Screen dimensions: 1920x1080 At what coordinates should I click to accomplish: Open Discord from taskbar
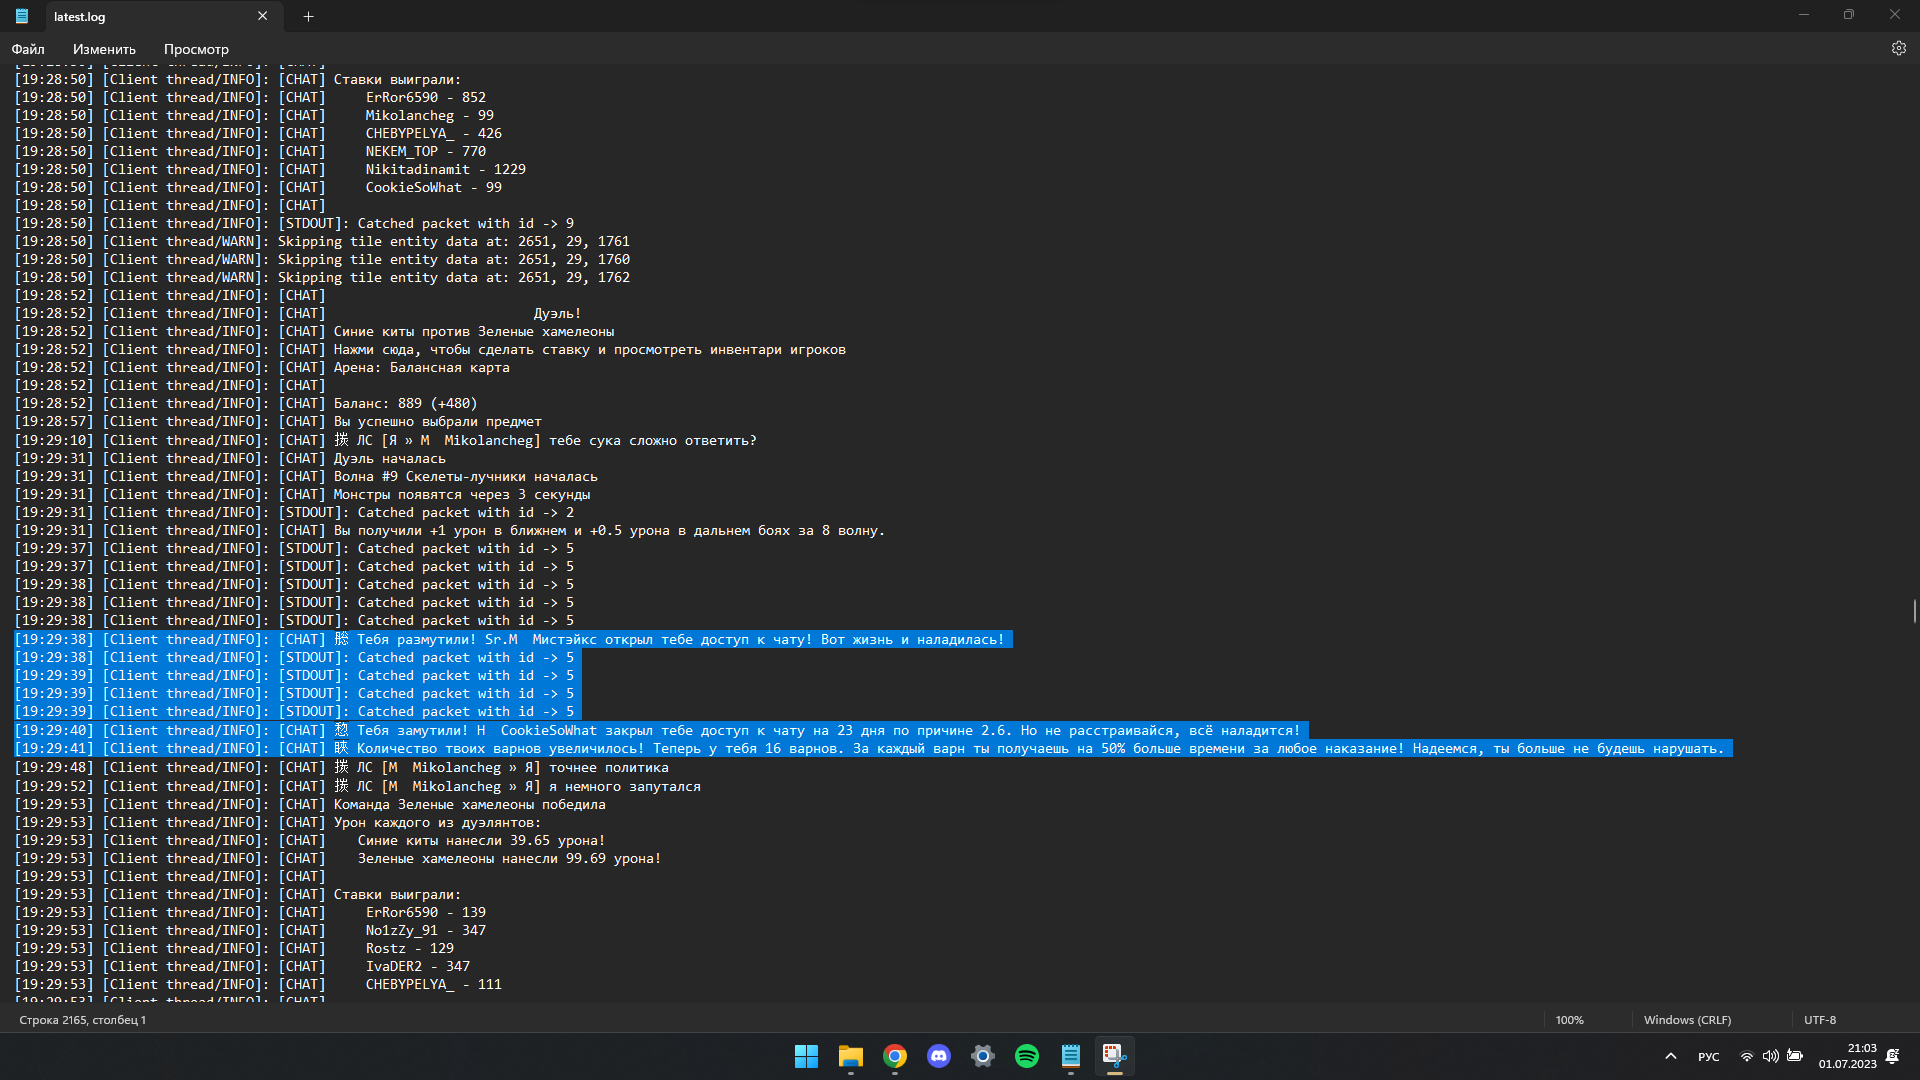tap(939, 1056)
